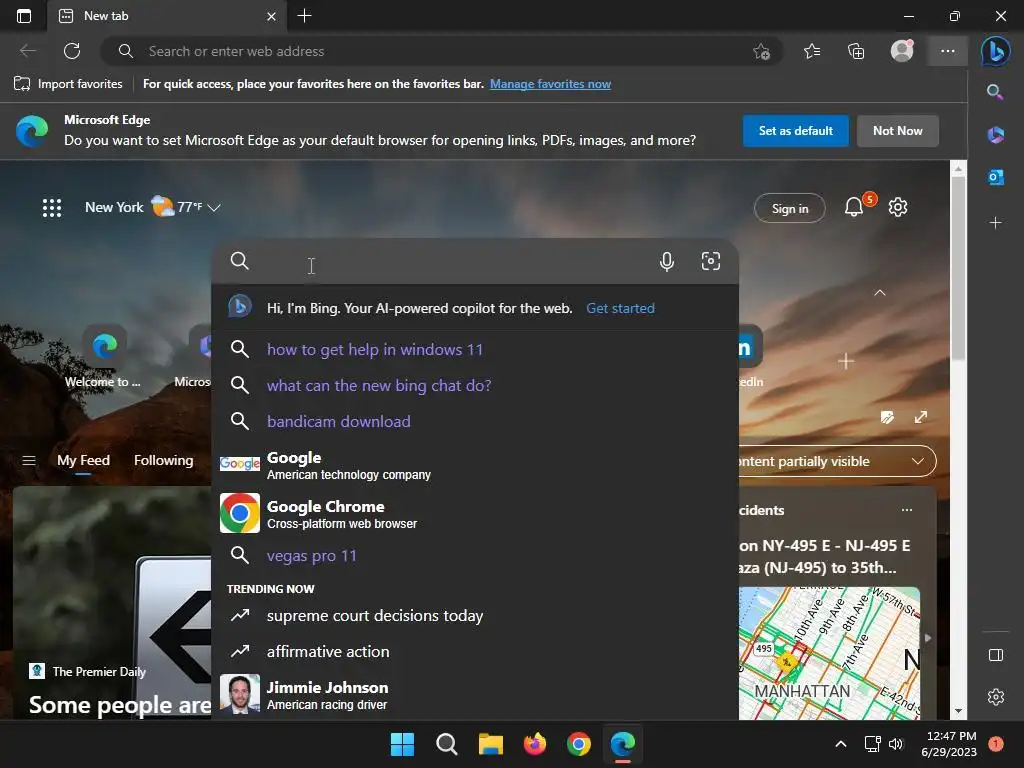Open volume control in system tray
This screenshot has width=1024, height=768.
(896, 744)
